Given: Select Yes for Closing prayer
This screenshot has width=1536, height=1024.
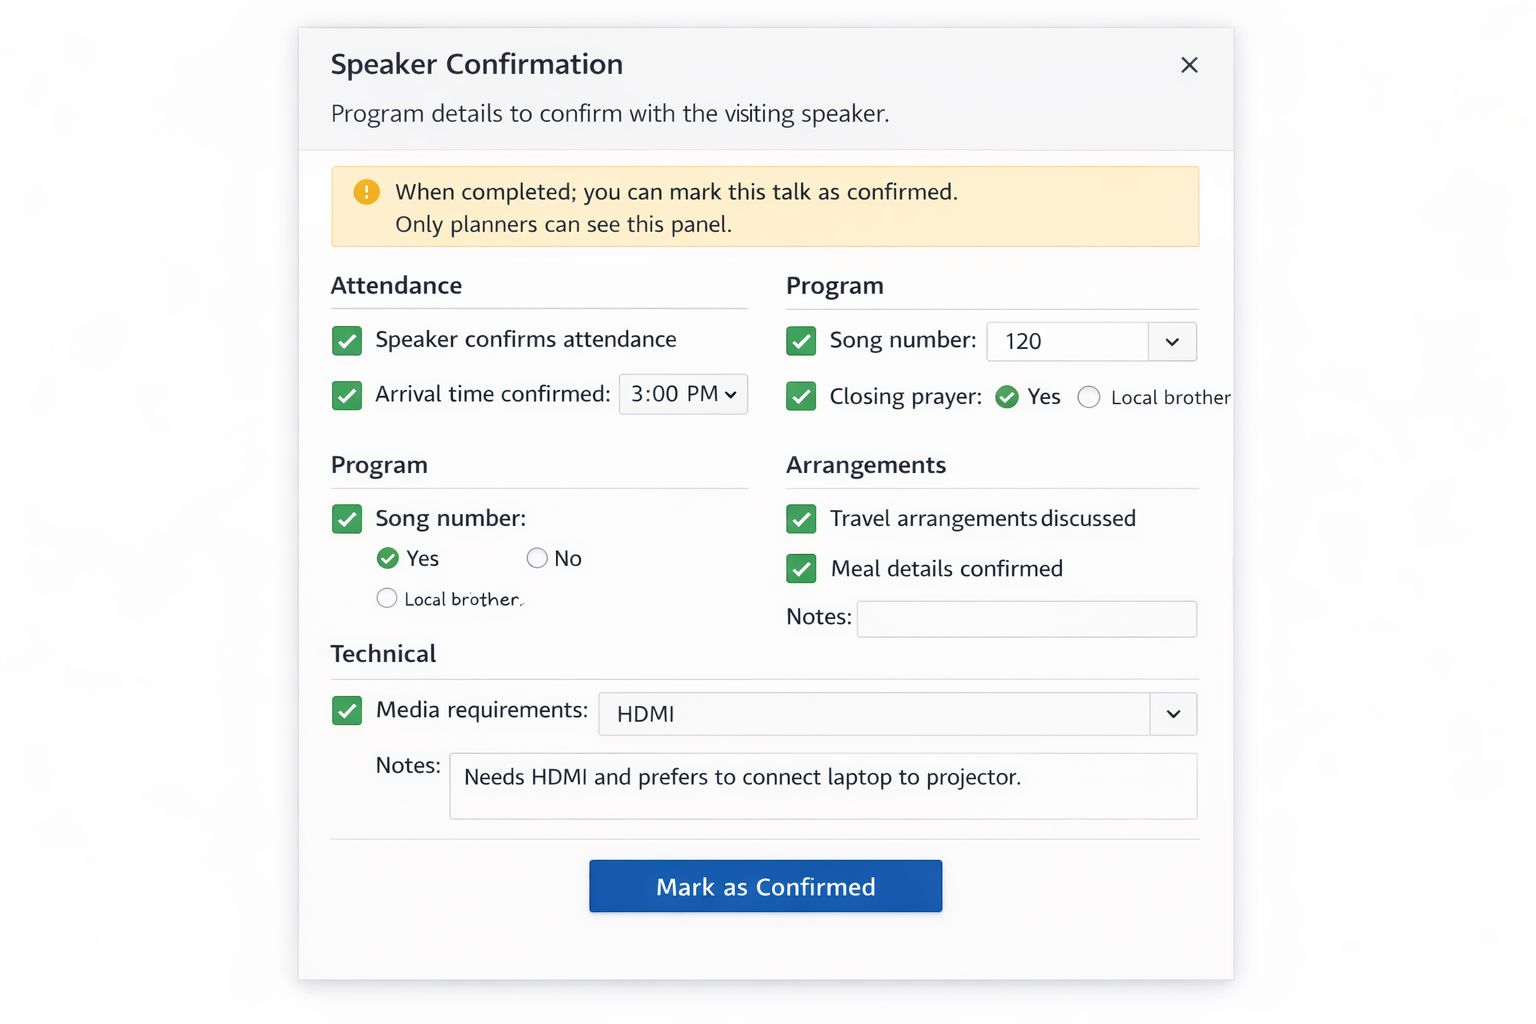Looking at the screenshot, I should point(1007,397).
